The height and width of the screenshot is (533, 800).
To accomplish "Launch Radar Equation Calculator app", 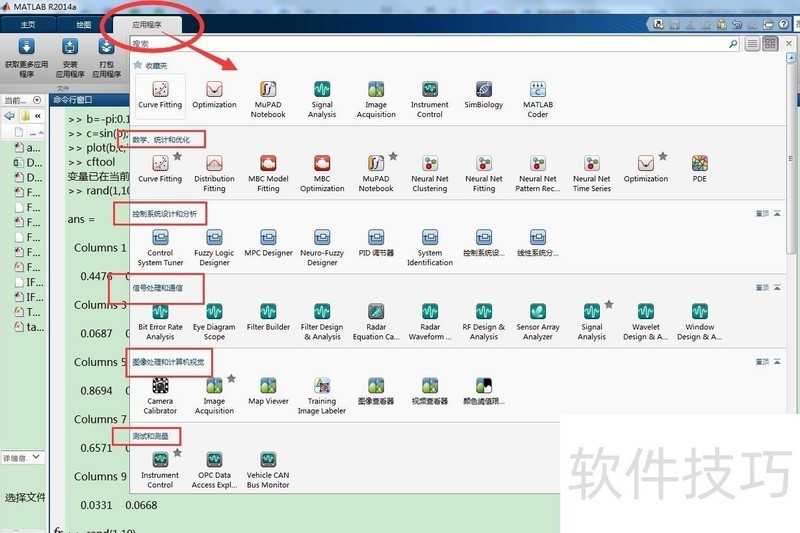I will coord(376,322).
